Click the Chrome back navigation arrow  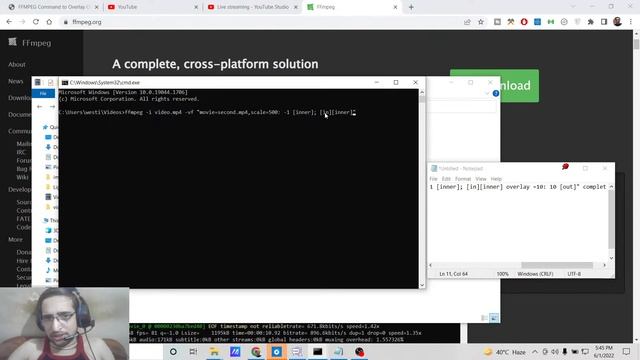coord(9,22)
